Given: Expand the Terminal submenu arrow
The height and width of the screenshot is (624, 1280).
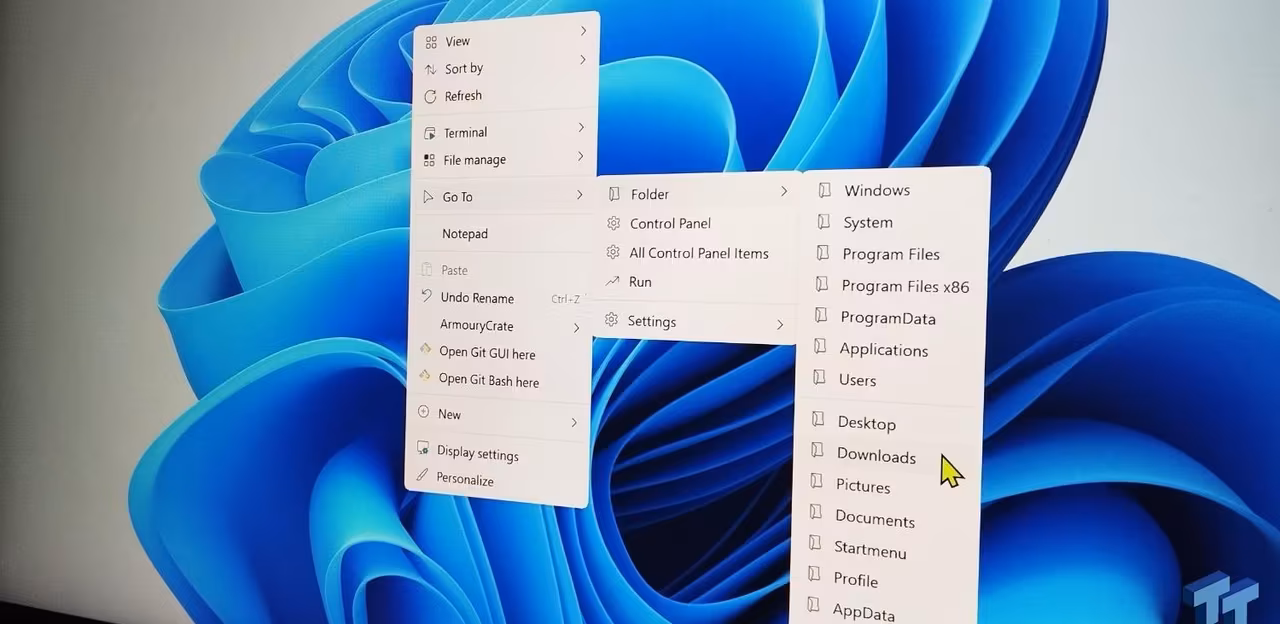Looking at the screenshot, I should [581, 128].
